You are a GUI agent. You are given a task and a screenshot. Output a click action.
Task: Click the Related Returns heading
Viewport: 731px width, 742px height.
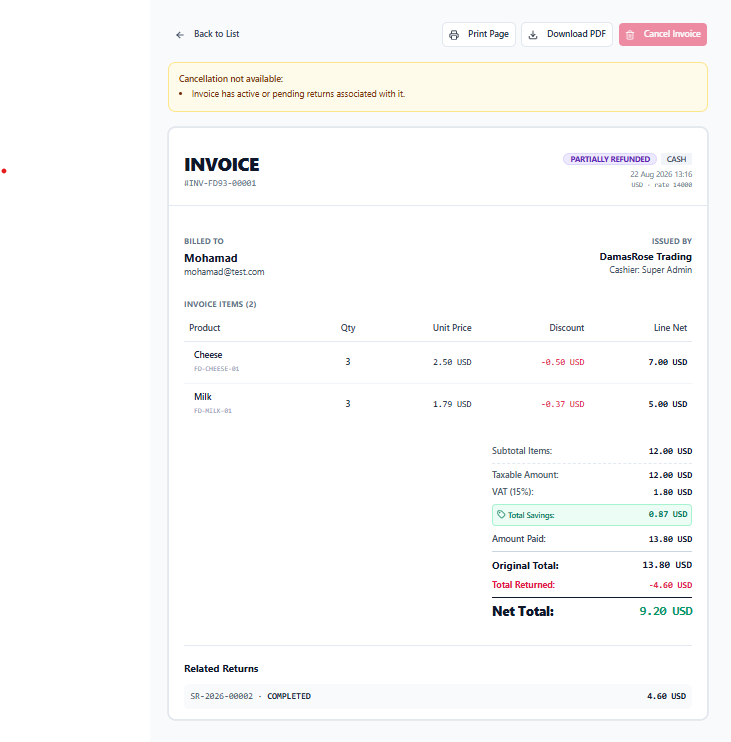(x=221, y=669)
